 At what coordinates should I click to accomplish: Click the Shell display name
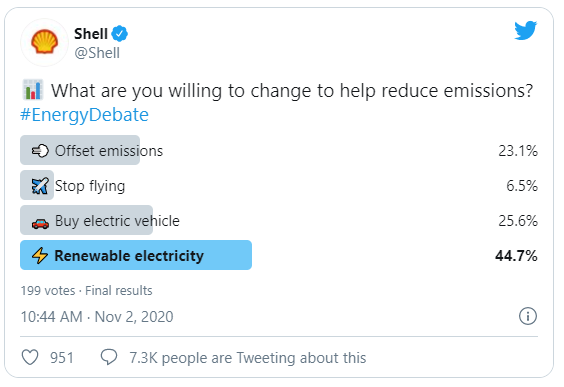(91, 34)
